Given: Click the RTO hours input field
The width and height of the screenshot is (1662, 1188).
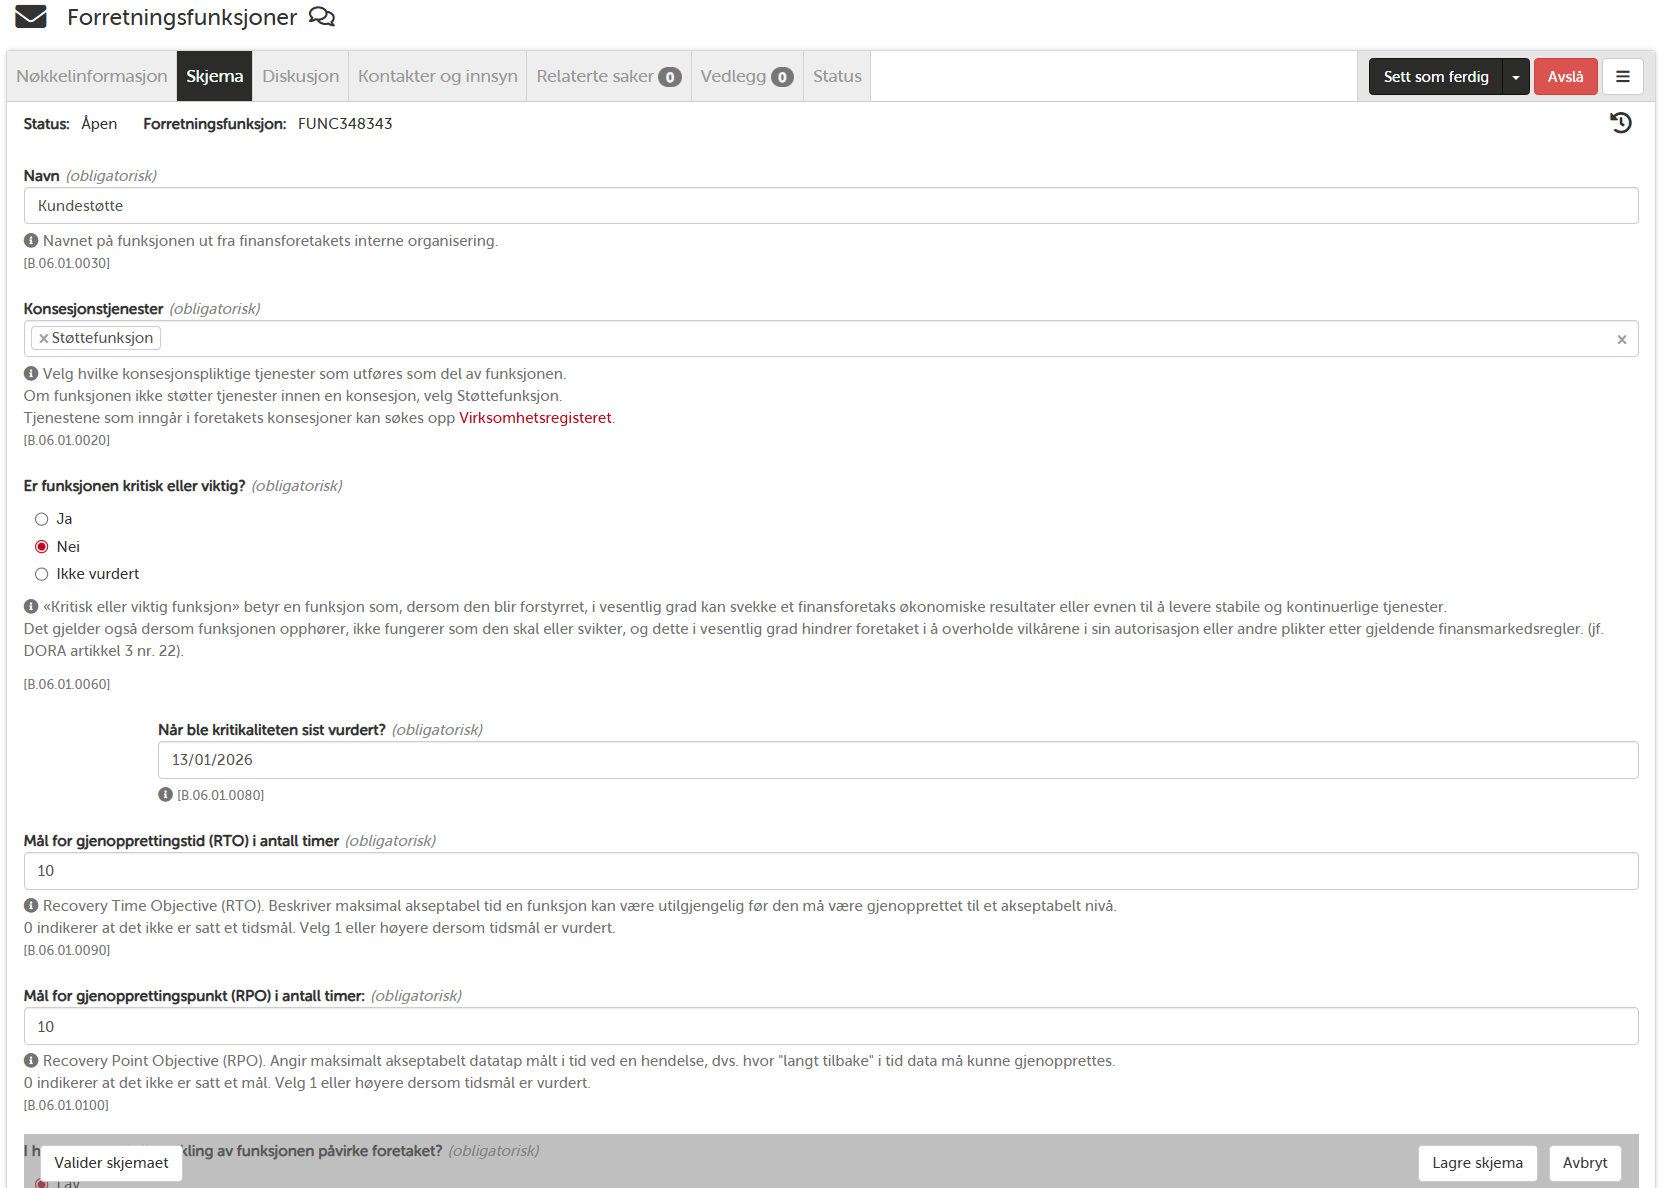Looking at the screenshot, I should (x=830, y=871).
